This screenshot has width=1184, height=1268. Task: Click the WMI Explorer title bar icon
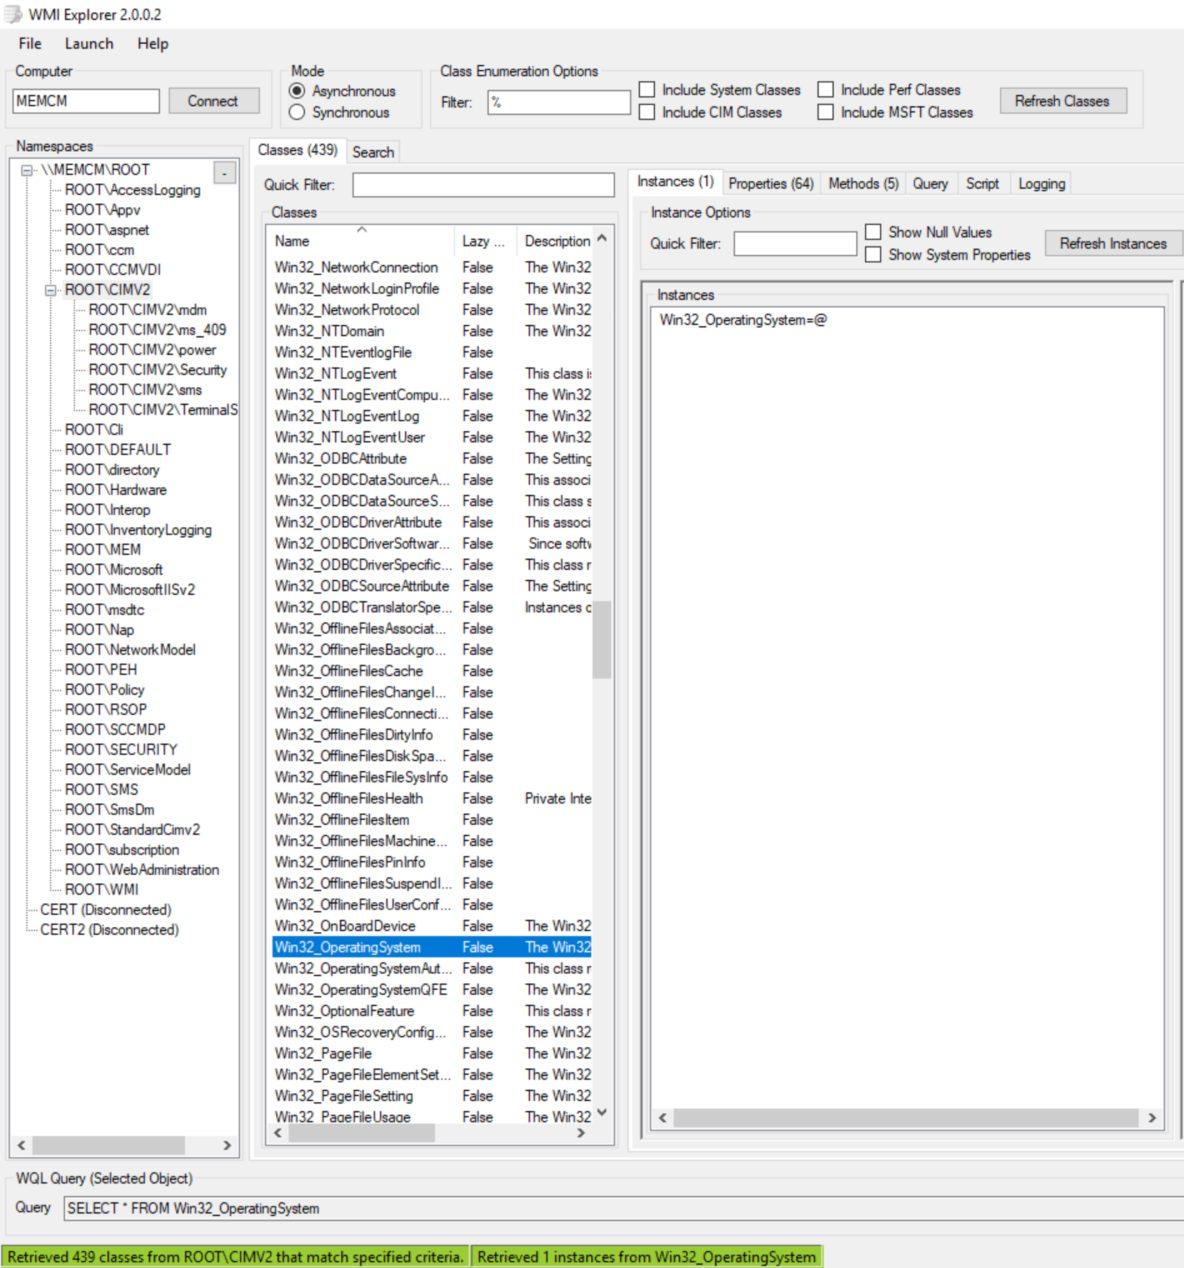point(13,14)
